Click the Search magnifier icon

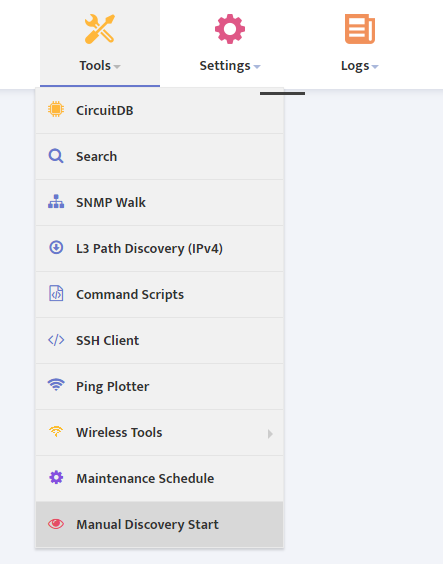56,156
